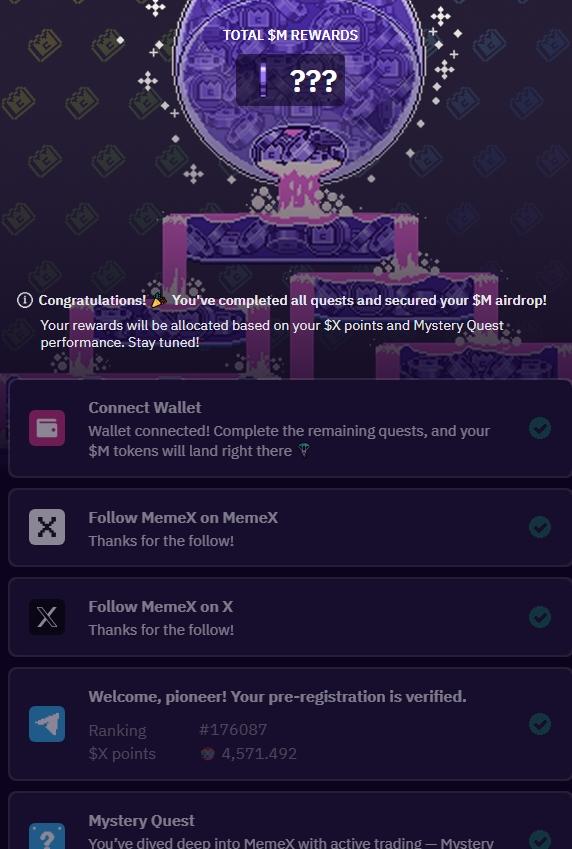572x849 pixels.
Task: Click the Mystery Quest question mark icon
Action: 47,837
